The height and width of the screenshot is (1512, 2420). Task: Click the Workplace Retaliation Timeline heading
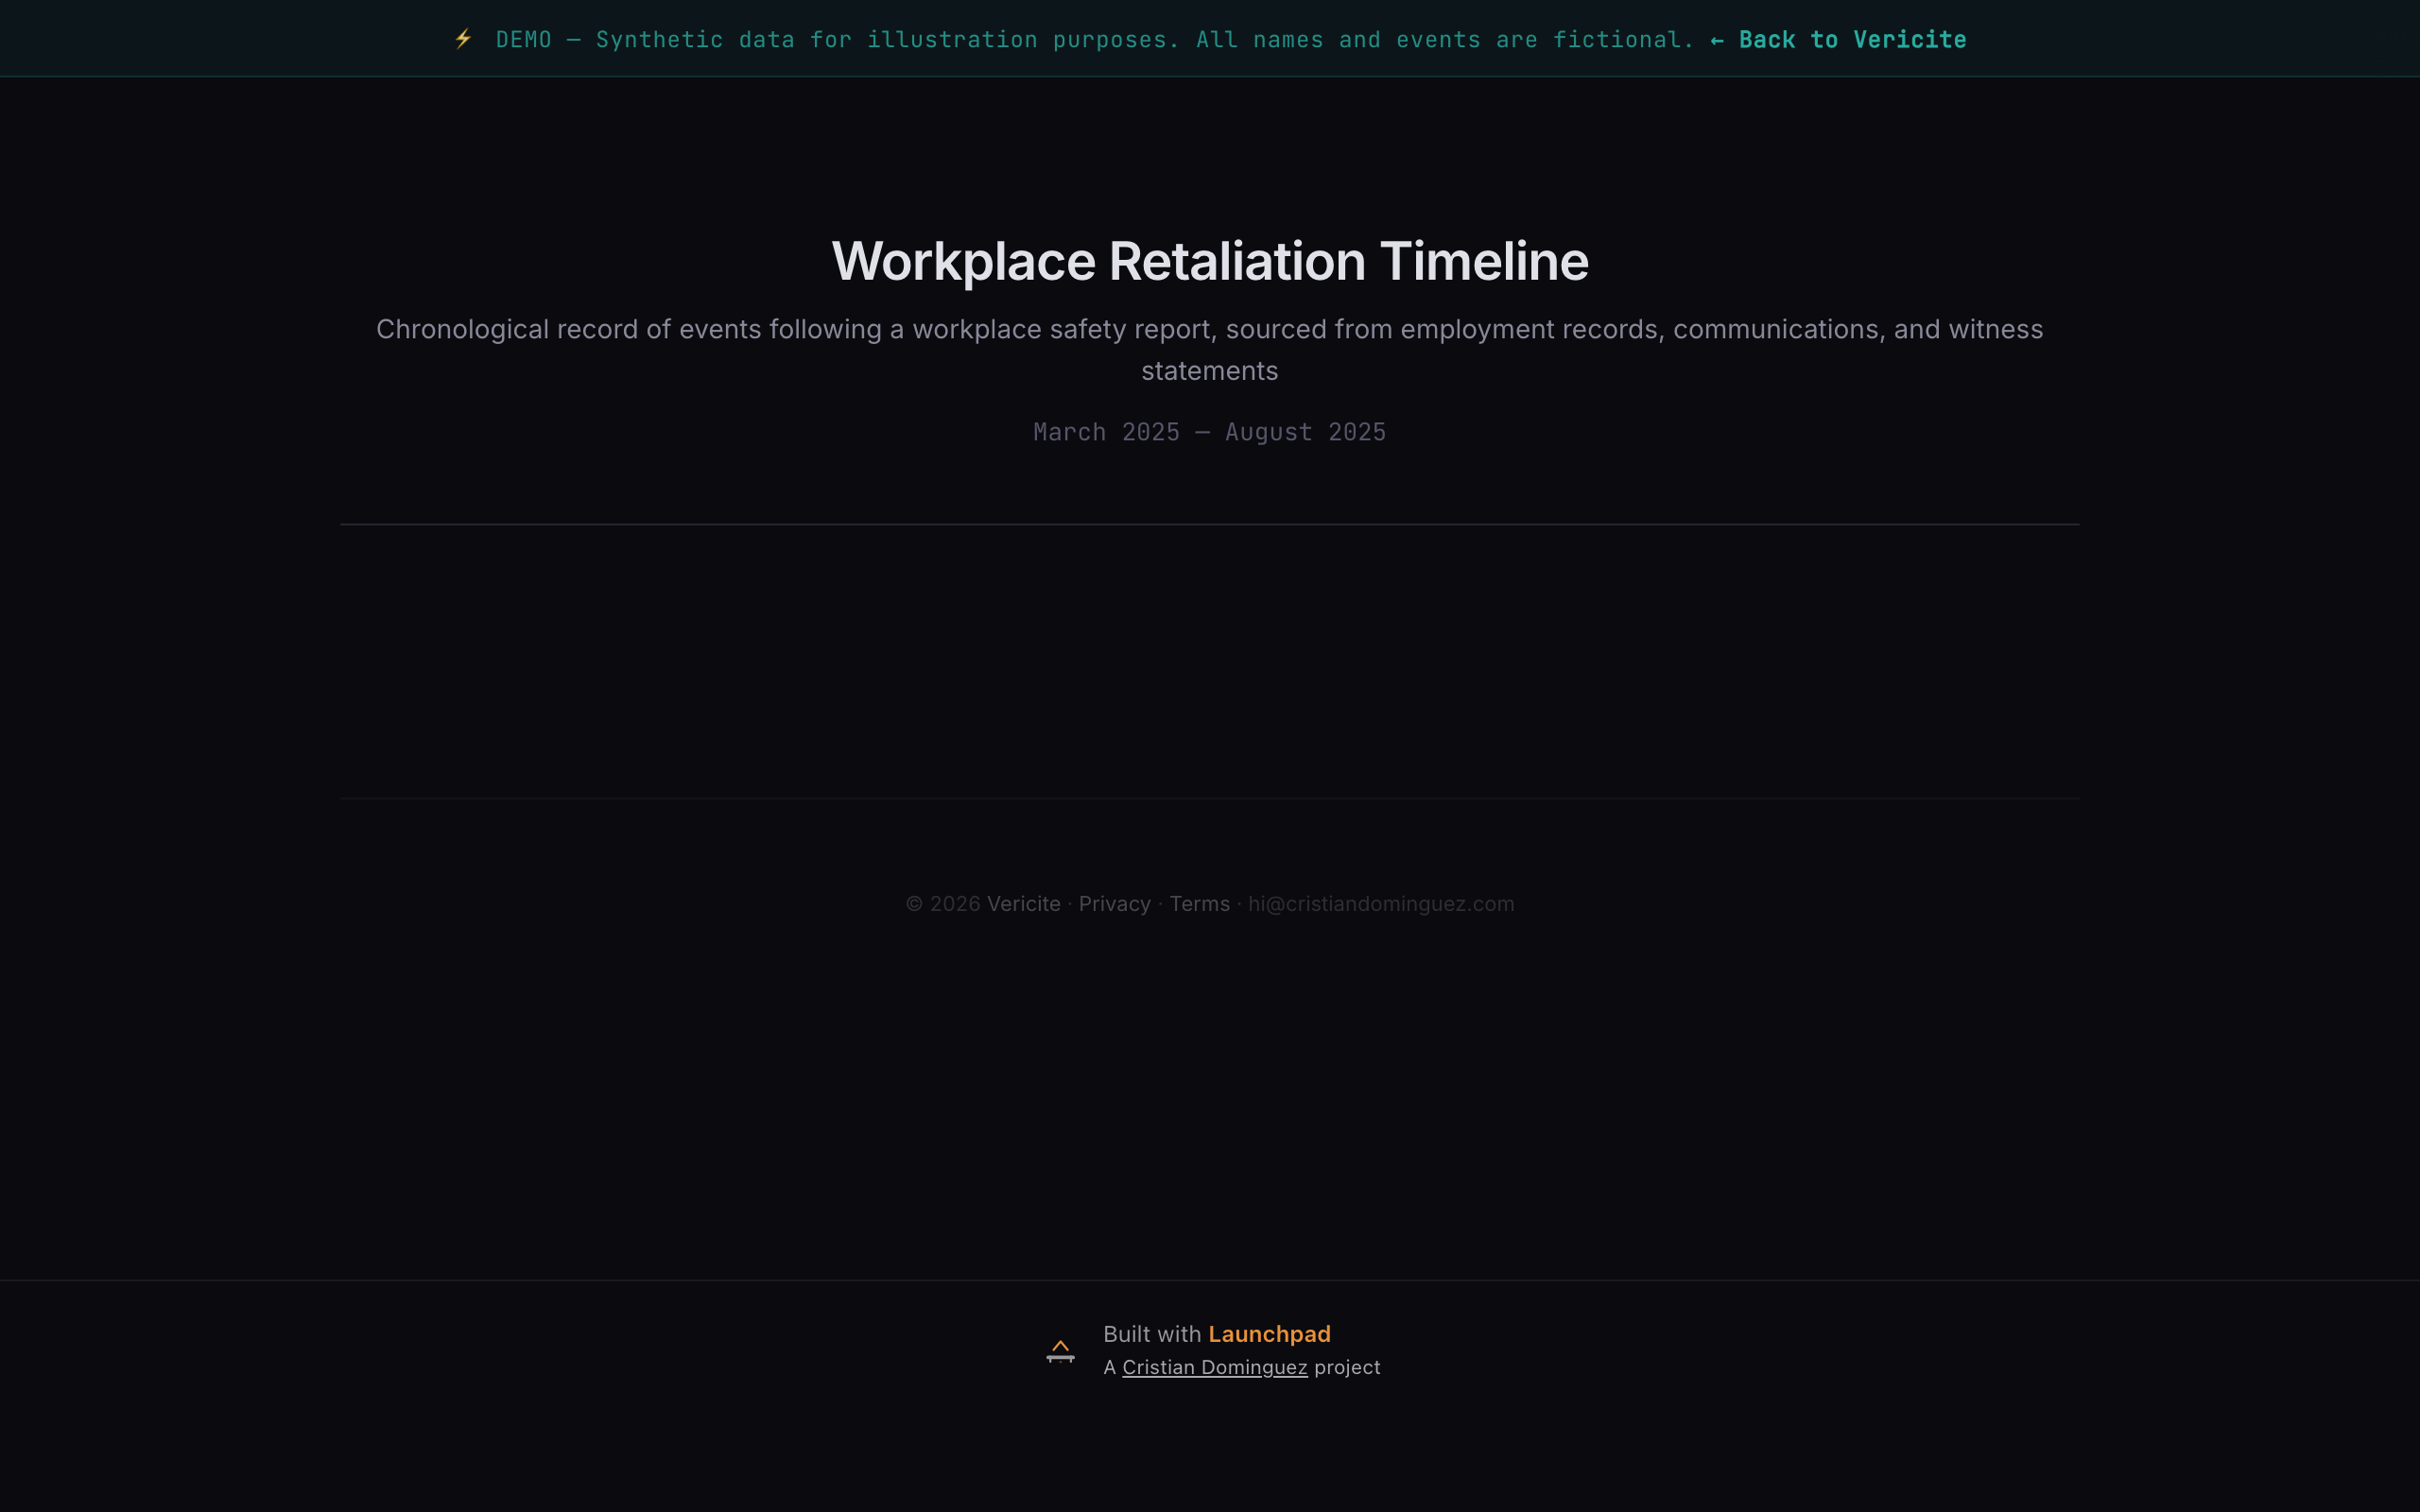click(1209, 260)
